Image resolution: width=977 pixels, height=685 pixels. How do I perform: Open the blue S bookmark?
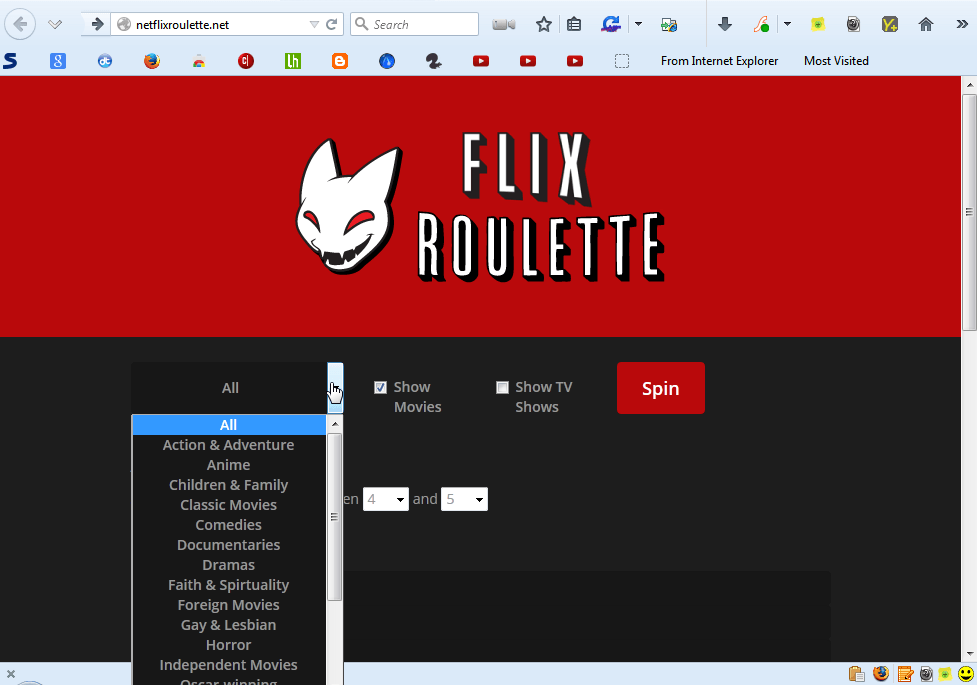coord(10,60)
